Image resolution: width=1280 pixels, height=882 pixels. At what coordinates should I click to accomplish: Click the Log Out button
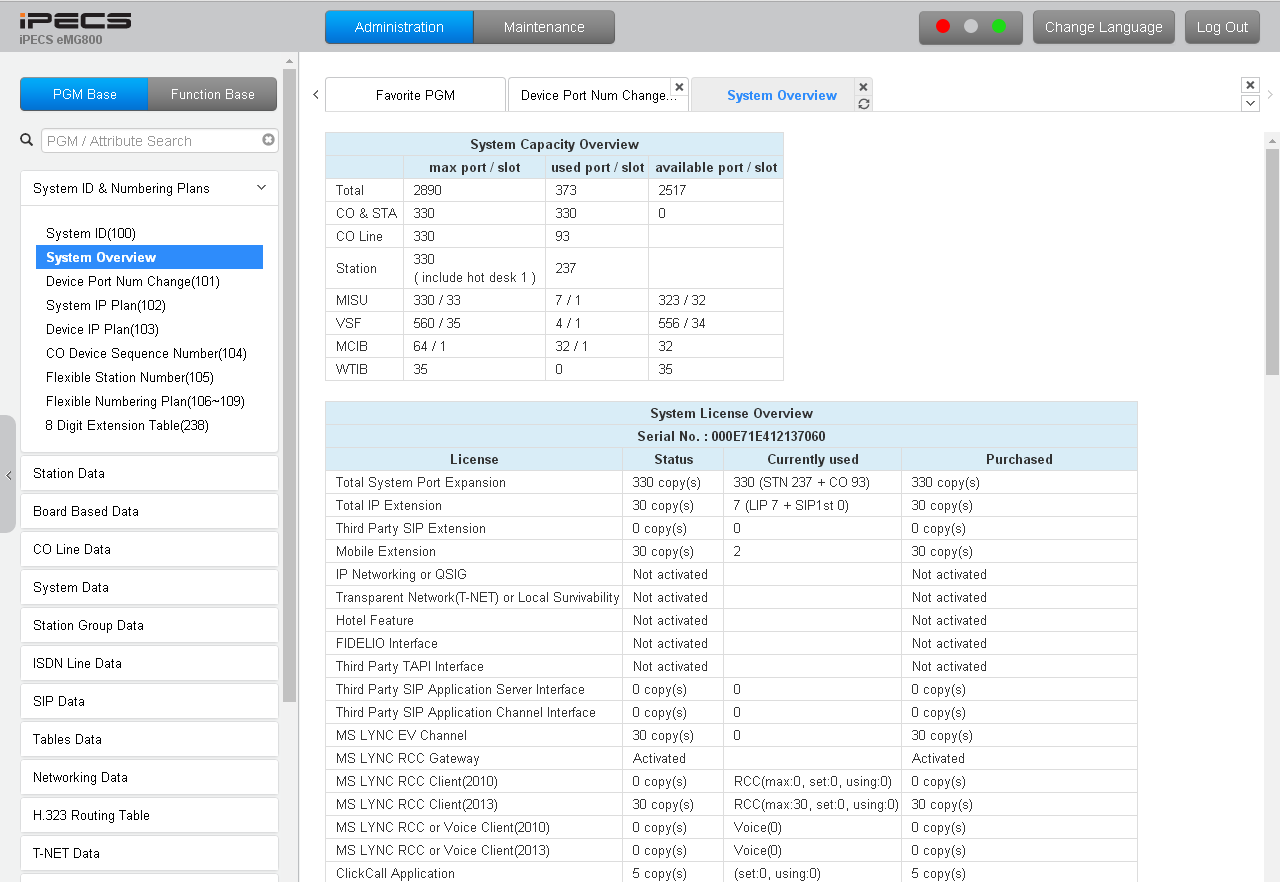1222,27
